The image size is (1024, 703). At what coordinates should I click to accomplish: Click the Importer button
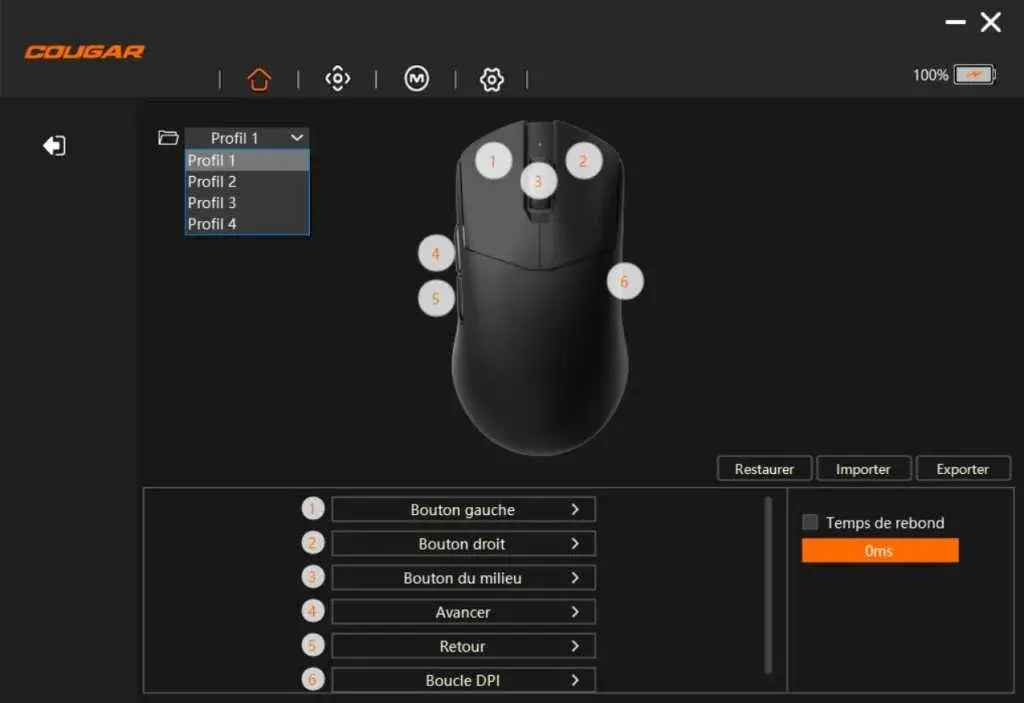tap(863, 468)
